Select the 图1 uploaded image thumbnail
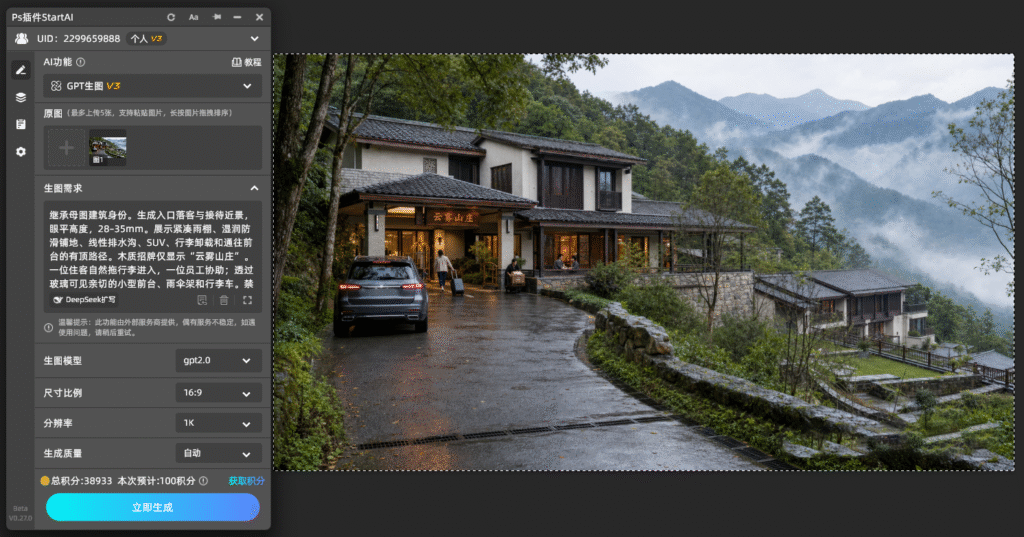The height and width of the screenshot is (537, 1024). tap(108, 150)
